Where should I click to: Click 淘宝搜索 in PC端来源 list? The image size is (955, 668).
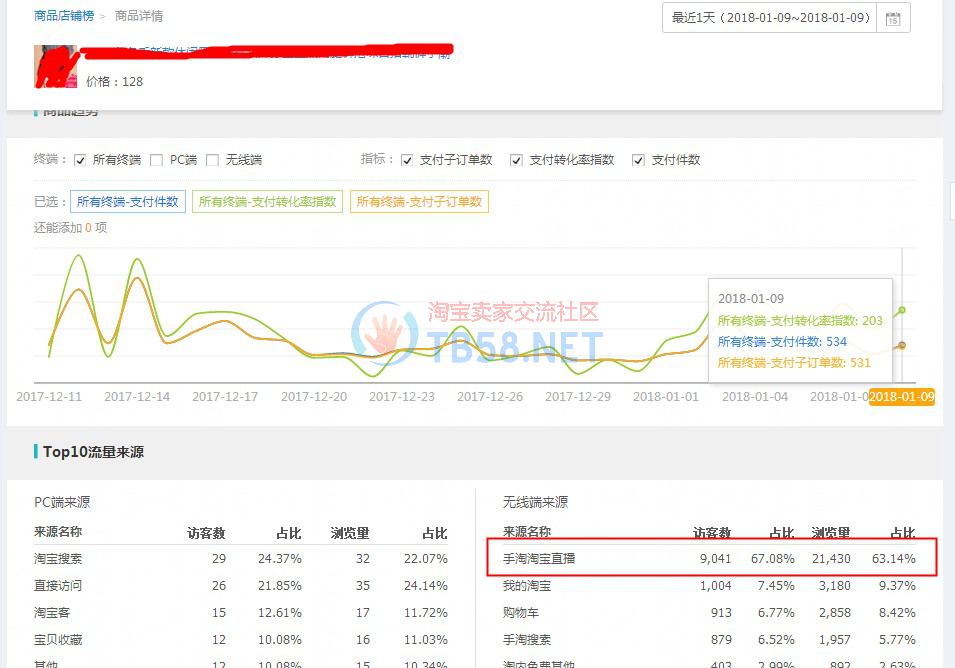(x=58, y=559)
